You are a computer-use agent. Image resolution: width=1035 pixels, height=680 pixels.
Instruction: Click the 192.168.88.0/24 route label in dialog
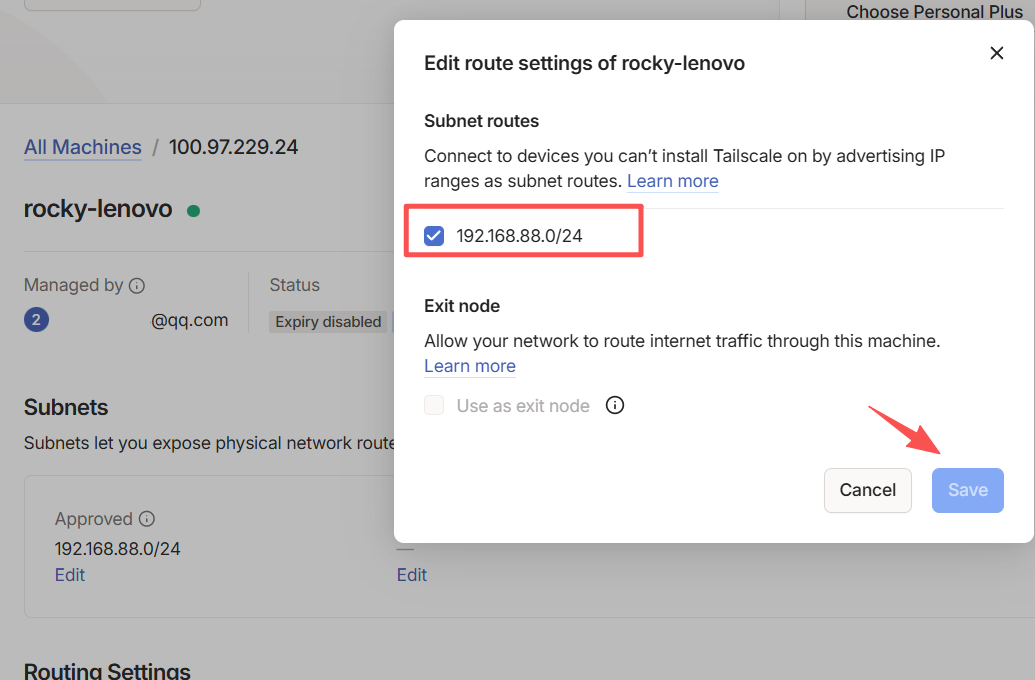[x=519, y=236]
